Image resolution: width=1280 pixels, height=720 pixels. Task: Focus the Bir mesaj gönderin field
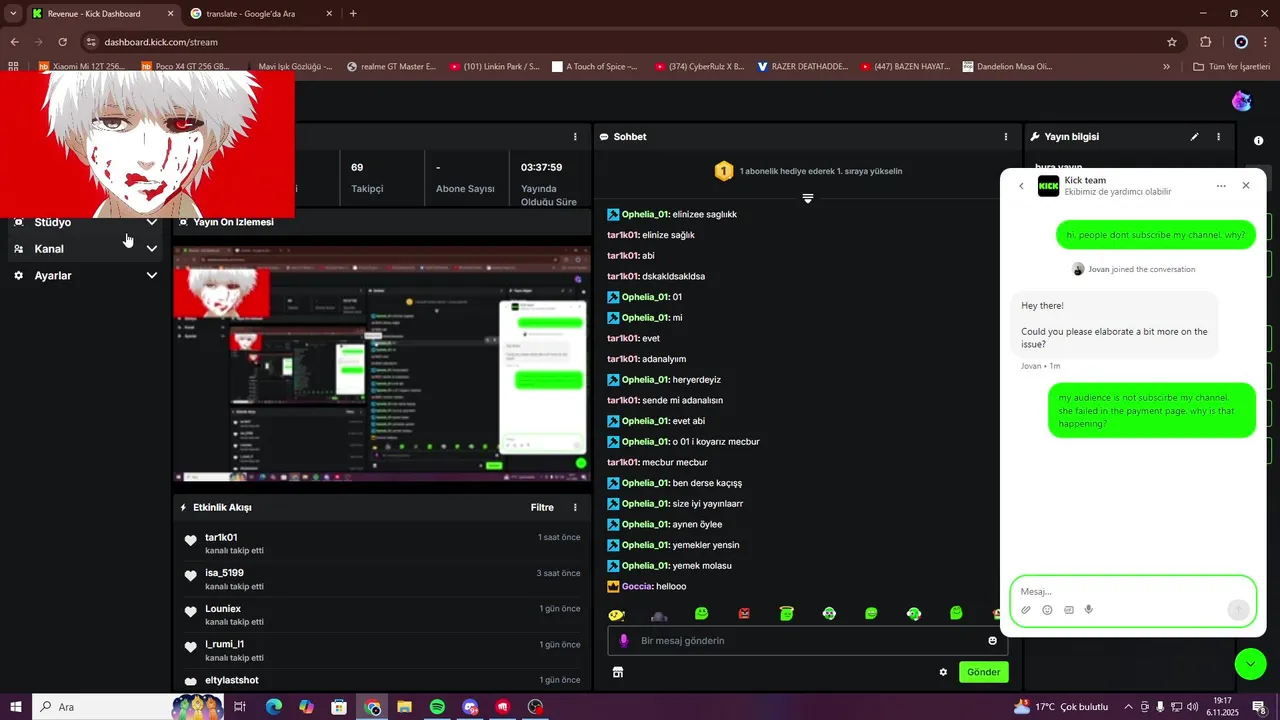tap(808, 641)
